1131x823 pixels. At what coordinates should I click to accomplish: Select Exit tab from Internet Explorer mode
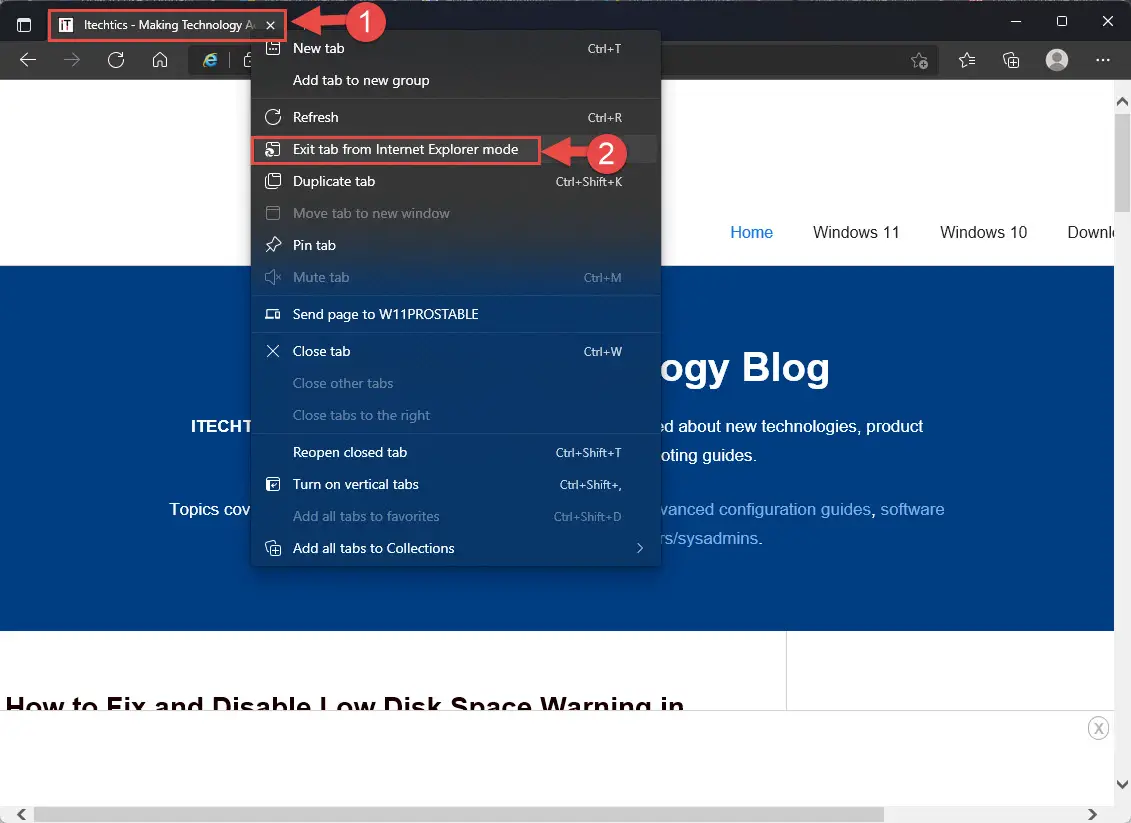tap(402, 149)
